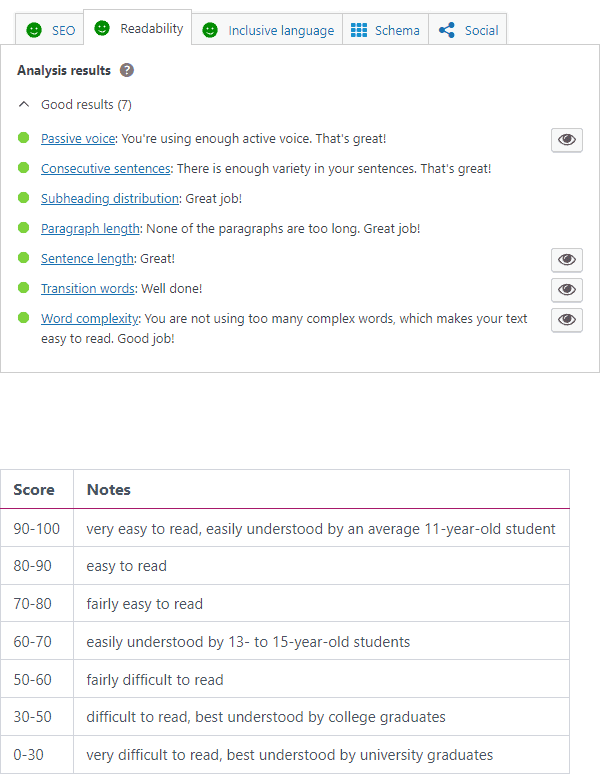Click note 'easy to read'
603x781 pixels.
(x=126, y=566)
